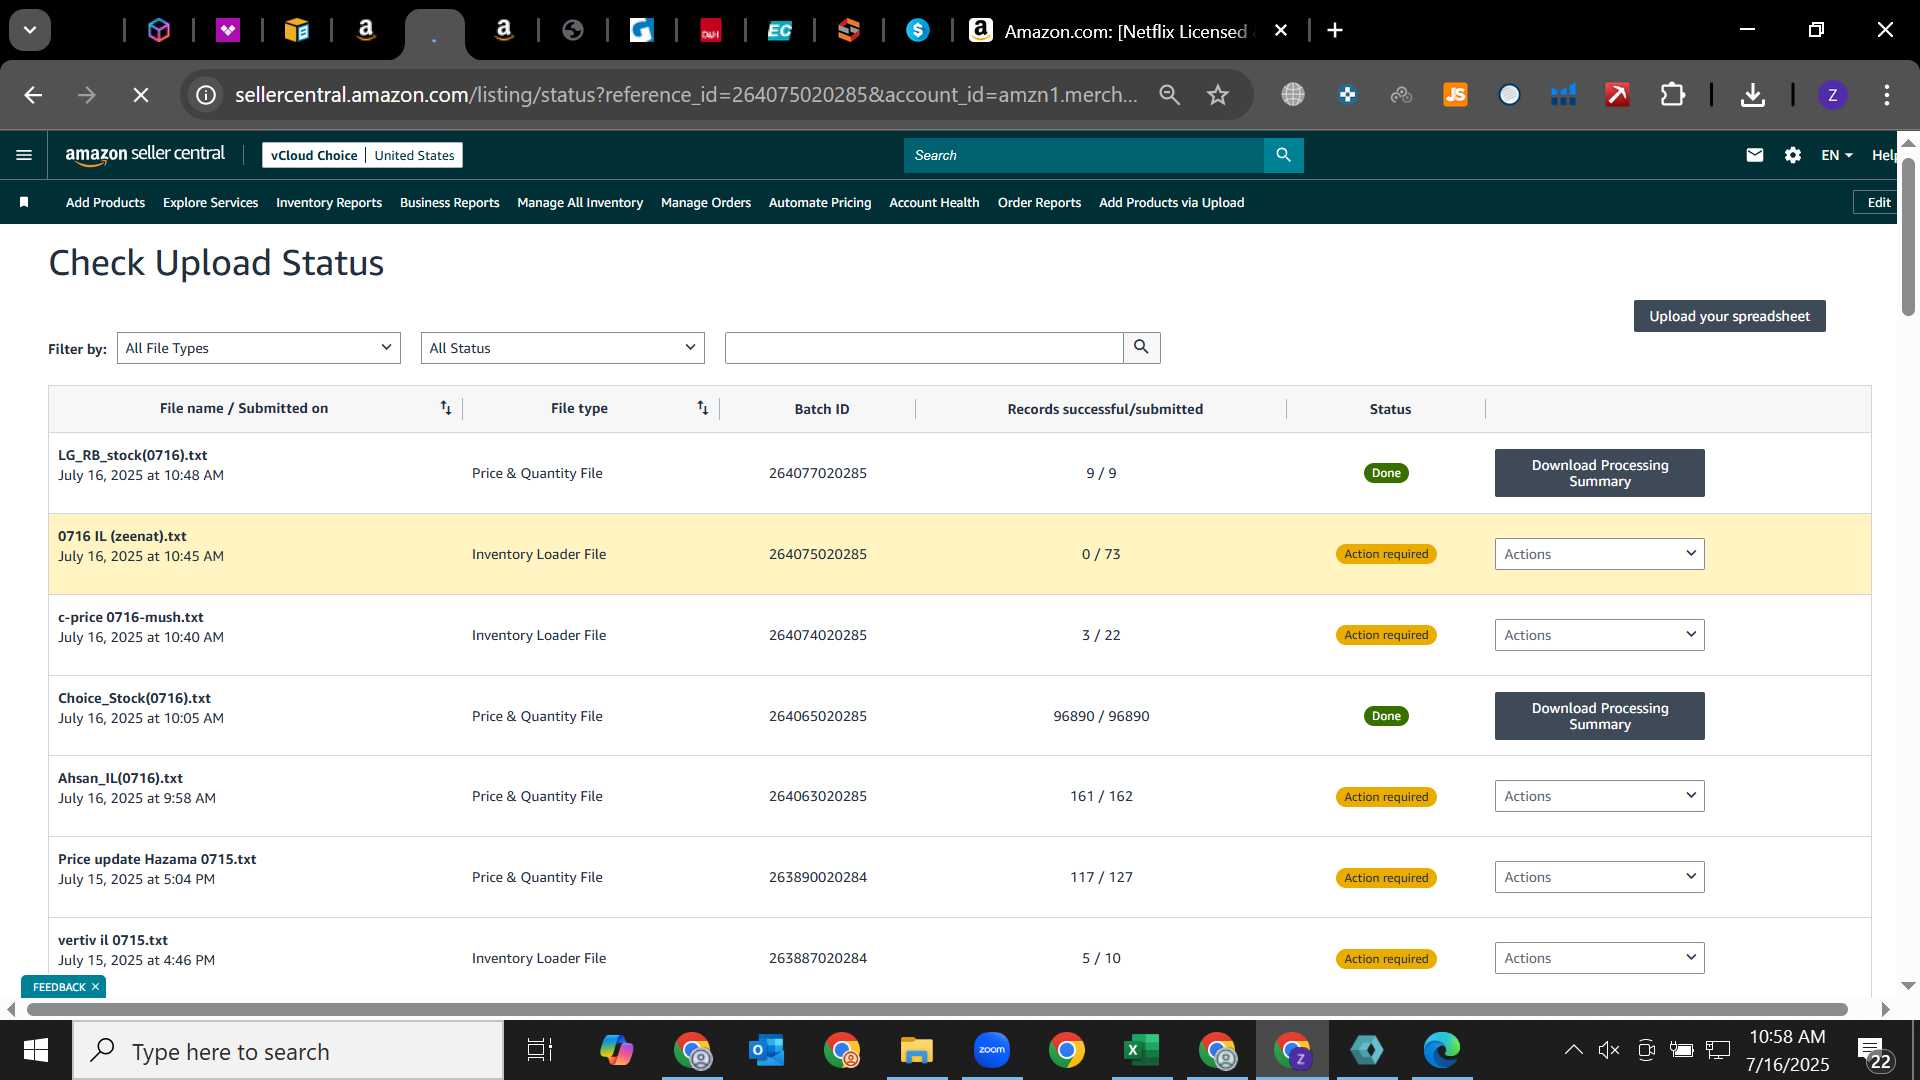Click Upload your spreadsheet button
This screenshot has width=1920, height=1080.
(1729, 316)
